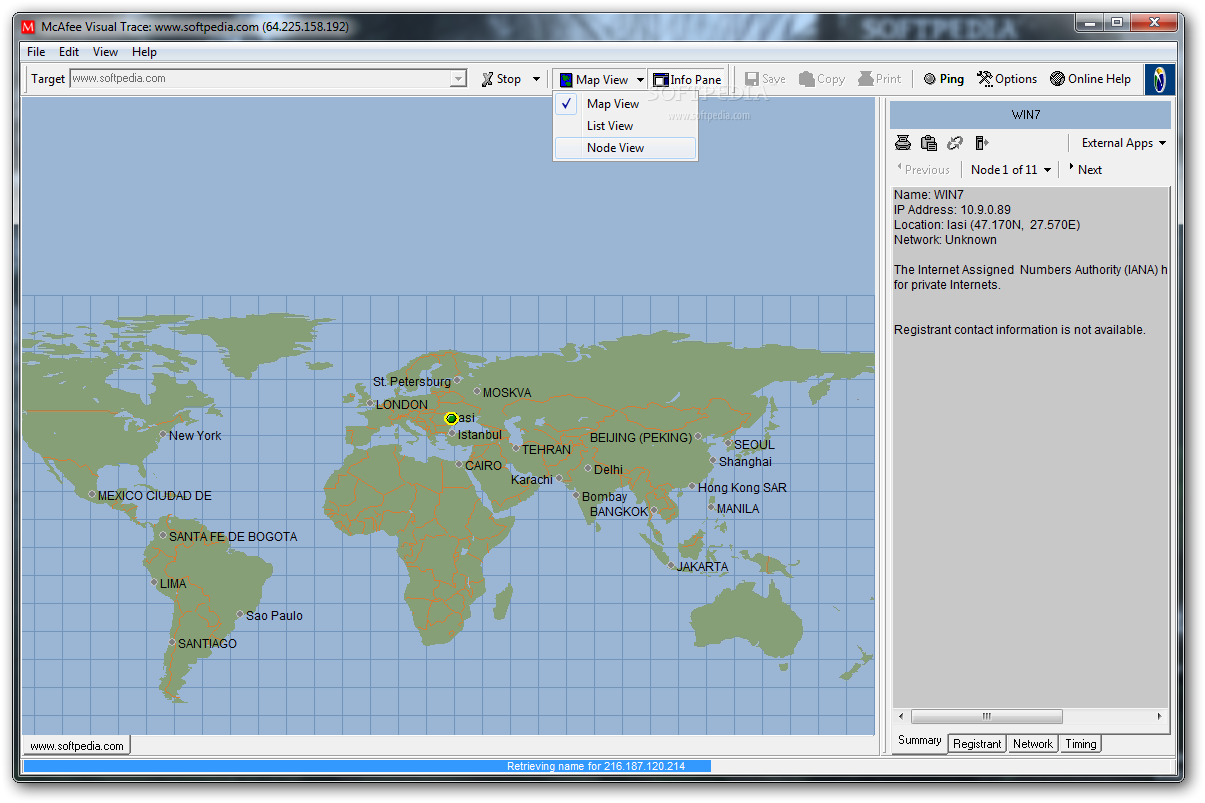Click the Stop trace button
The width and height of the screenshot is (1205, 803).
[x=500, y=79]
